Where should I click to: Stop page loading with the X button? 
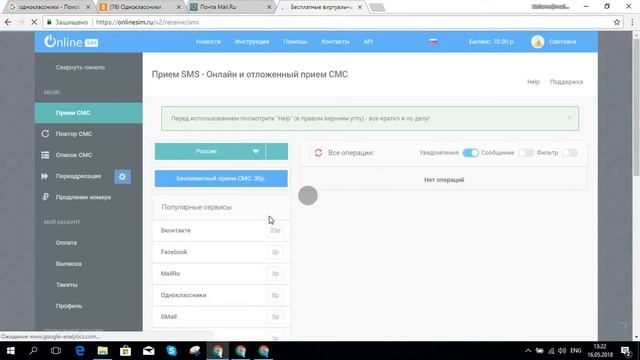point(34,22)
